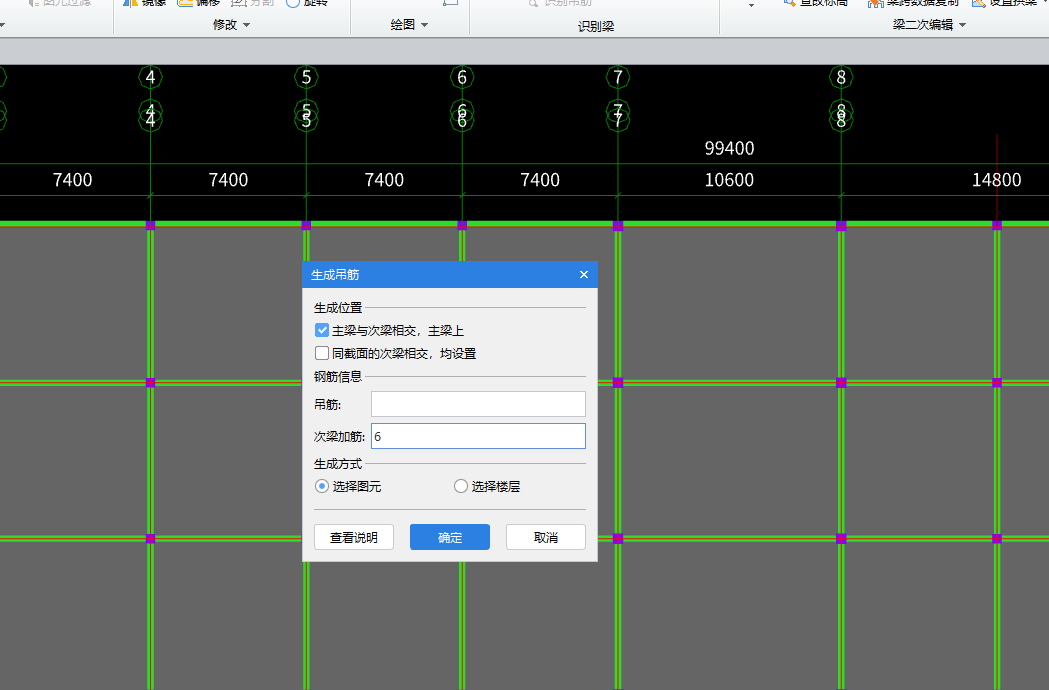The height and width of the screenshot is (690, 1049).
Task: Open 查看说明 help button
Action: point(354,537)
